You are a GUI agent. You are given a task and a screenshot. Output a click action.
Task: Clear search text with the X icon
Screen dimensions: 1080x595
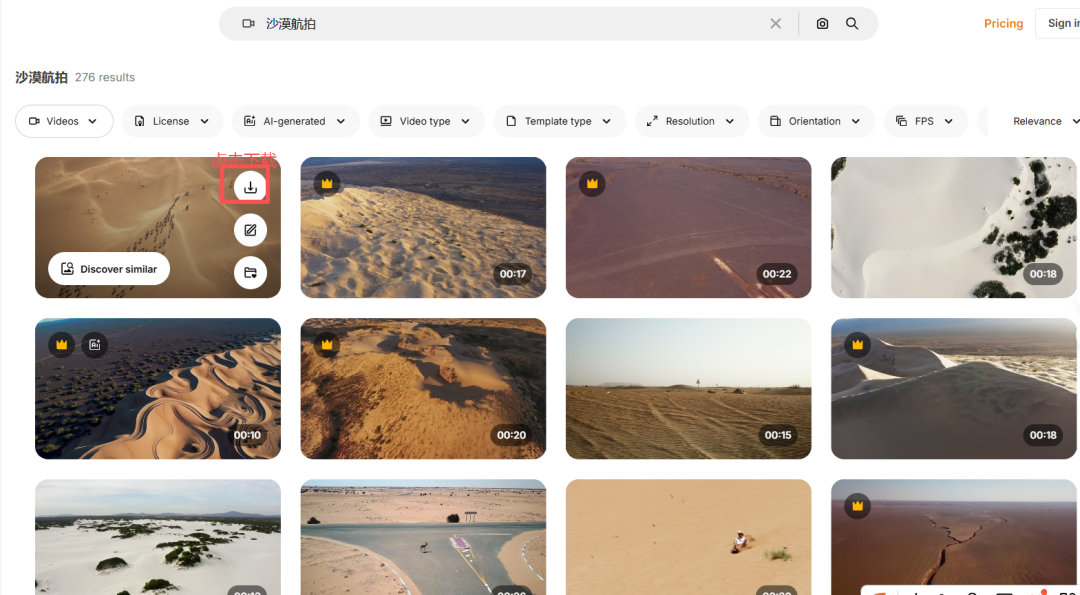(x=775, y=24)
